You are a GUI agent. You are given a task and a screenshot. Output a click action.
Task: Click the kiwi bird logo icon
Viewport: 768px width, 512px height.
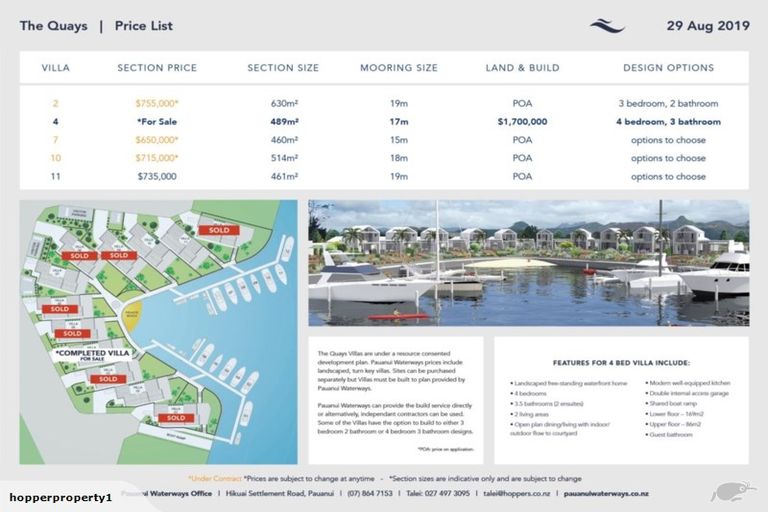[732, 492]
